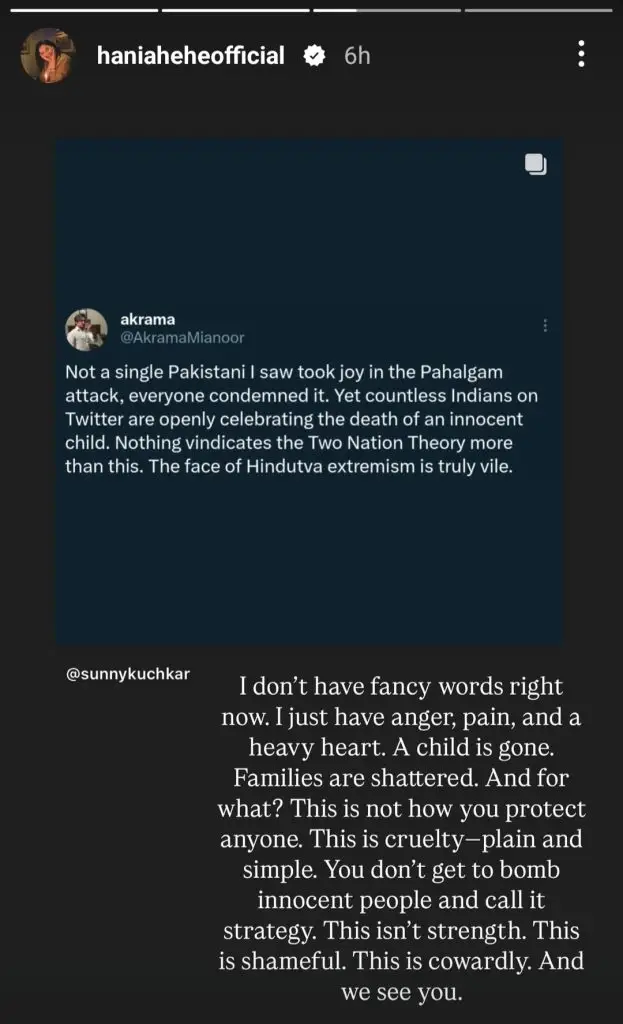Click the multi-image carousel icon on shared post

coord(535,165)
